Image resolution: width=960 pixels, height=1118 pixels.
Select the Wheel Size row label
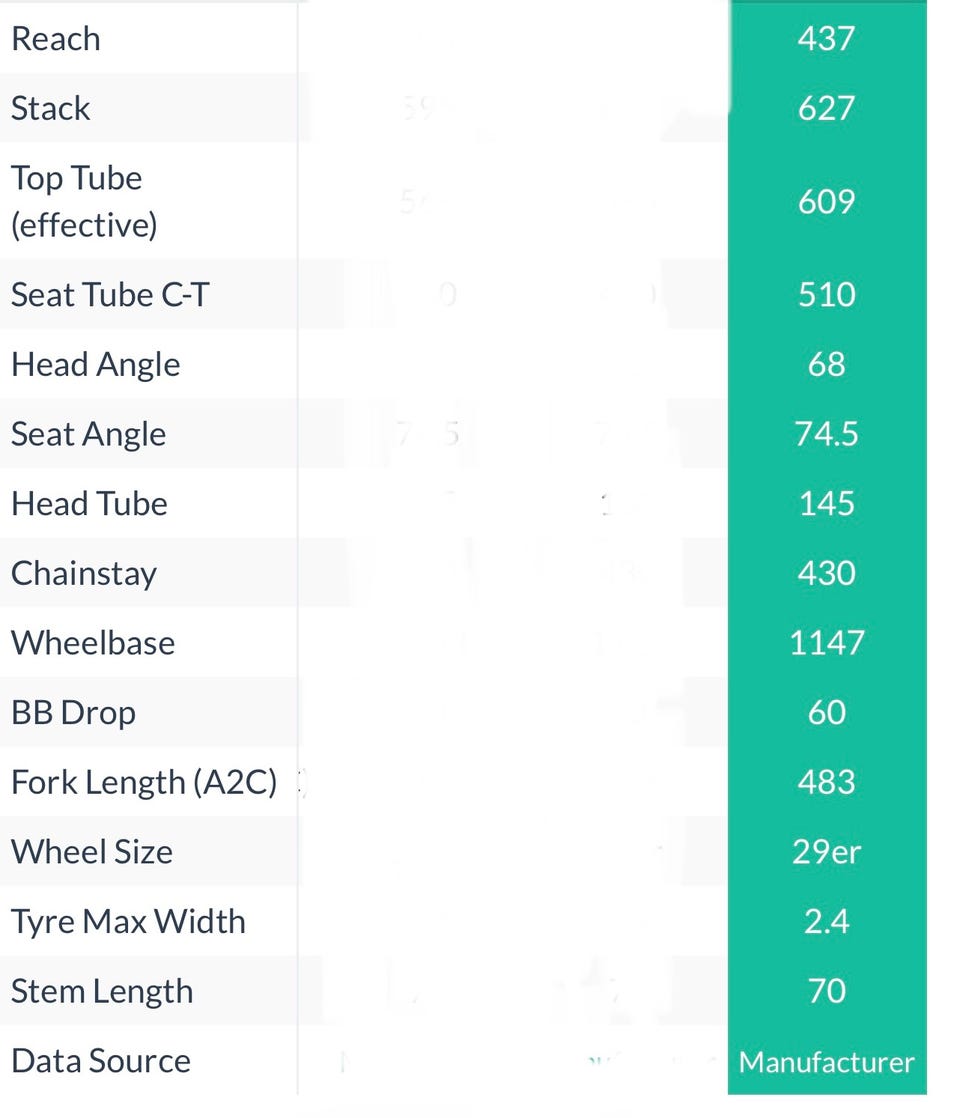click(x=92, y=852)
